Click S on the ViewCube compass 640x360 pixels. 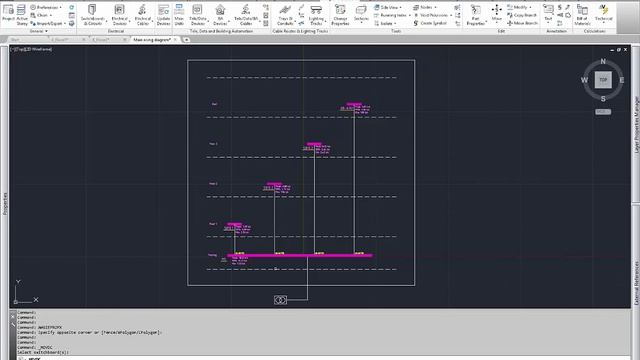point(603,99)
